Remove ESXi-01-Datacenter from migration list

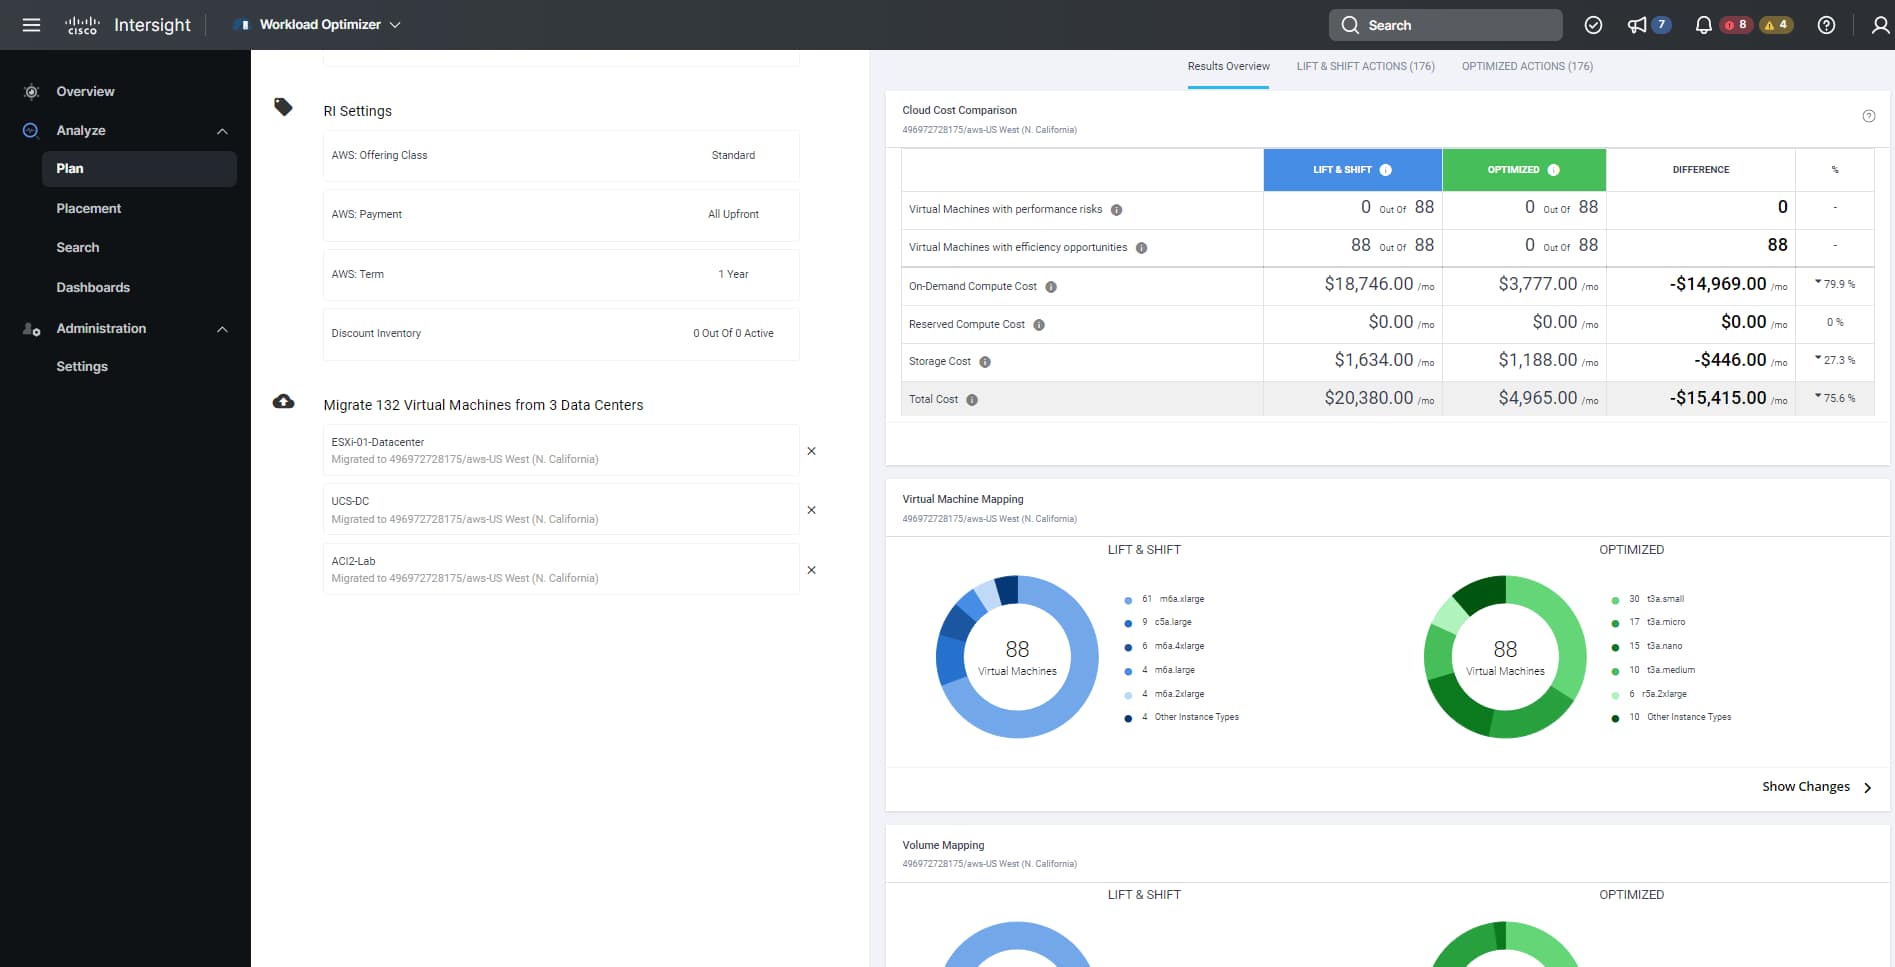tap(811, 451)
